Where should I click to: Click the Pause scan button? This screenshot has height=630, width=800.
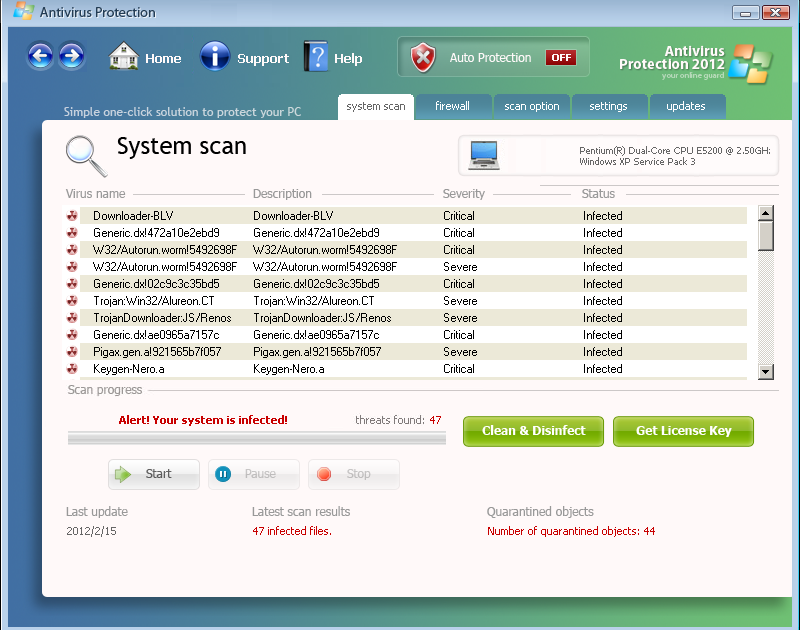[254, 474]
